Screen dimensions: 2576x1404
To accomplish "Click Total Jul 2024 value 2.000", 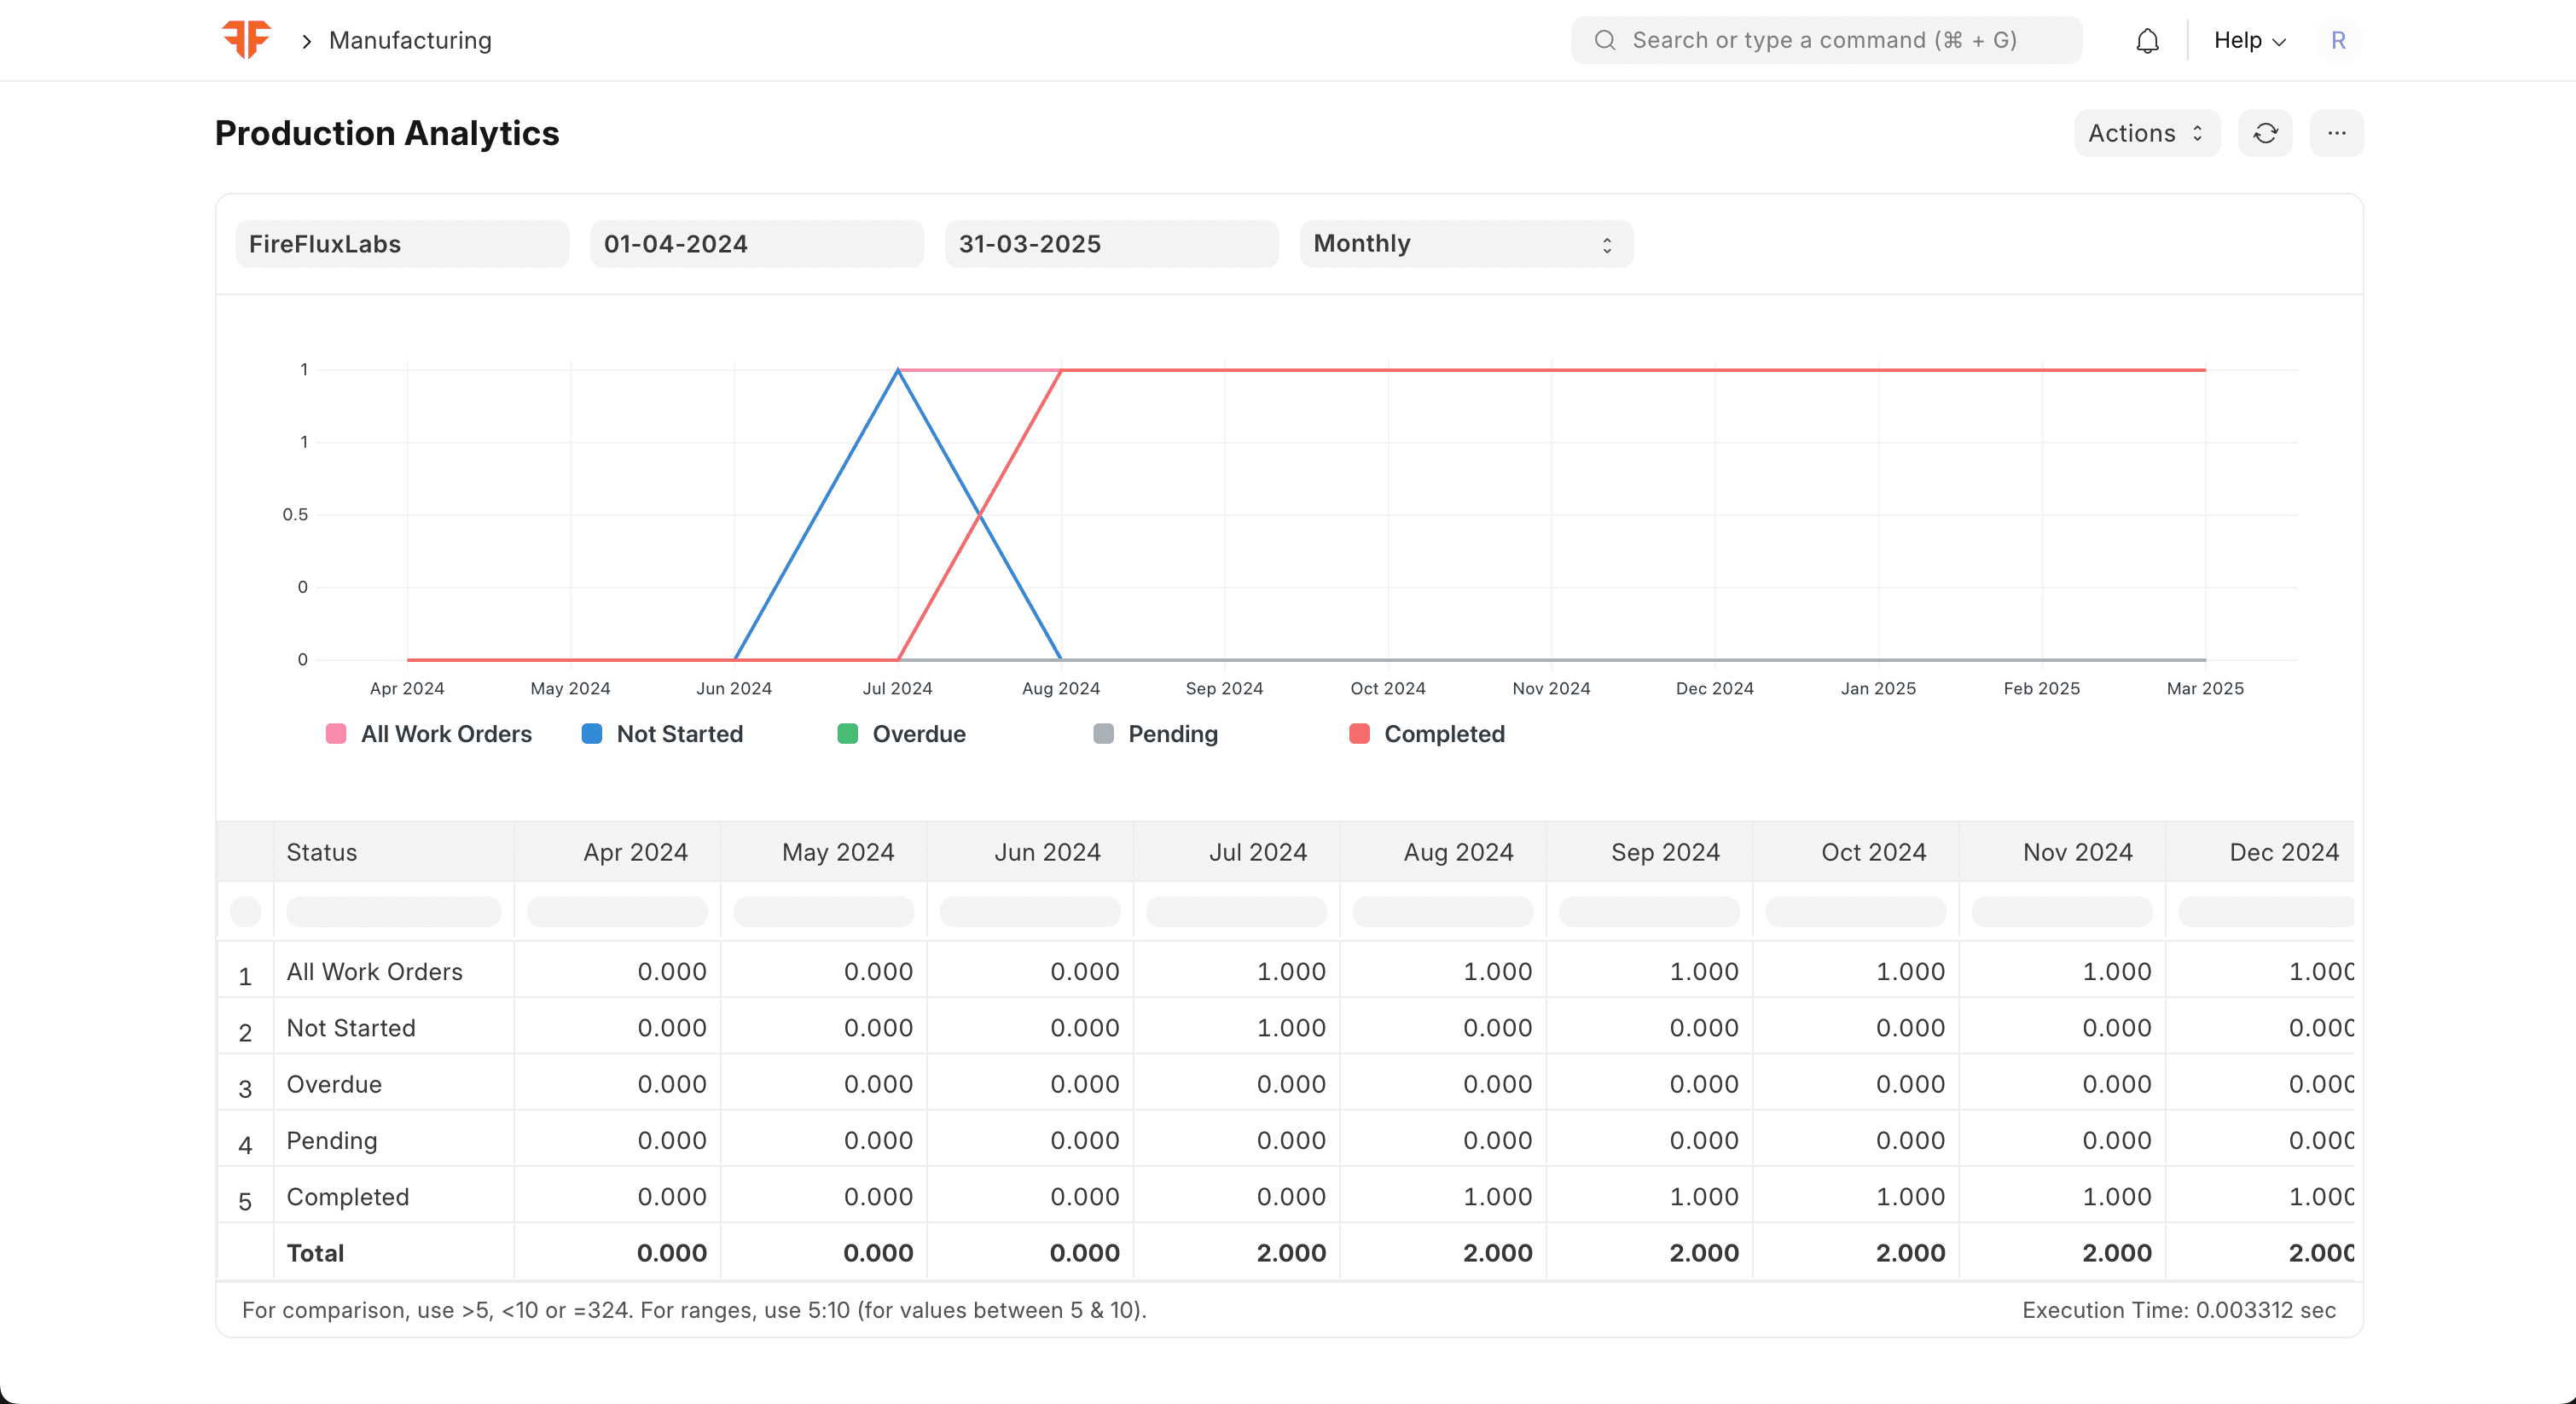I will 1291,1253.
